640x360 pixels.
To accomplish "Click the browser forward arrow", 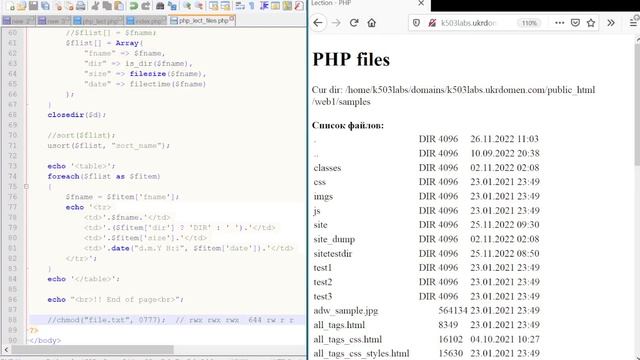I will coord(336,23).
